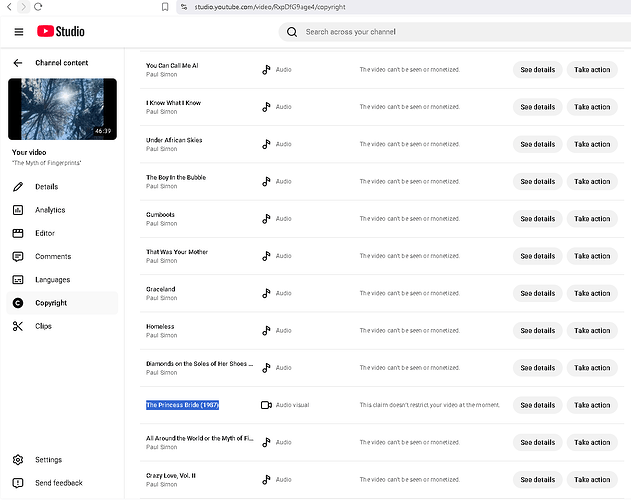The width and height of the screenshot is (631, 500).
Task: Click the back arrow beside Channel content
Action: tap(18, 63)
